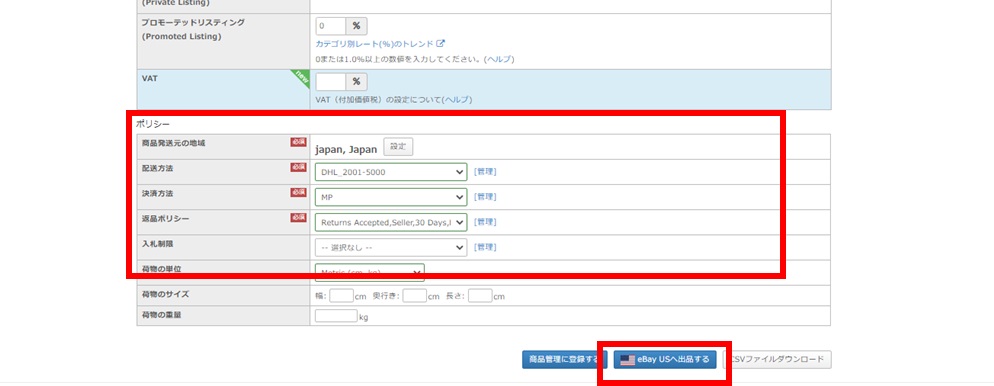Open the MP payment method dropdown
This screenshot has height=386, width=994.
click(391, 197)
